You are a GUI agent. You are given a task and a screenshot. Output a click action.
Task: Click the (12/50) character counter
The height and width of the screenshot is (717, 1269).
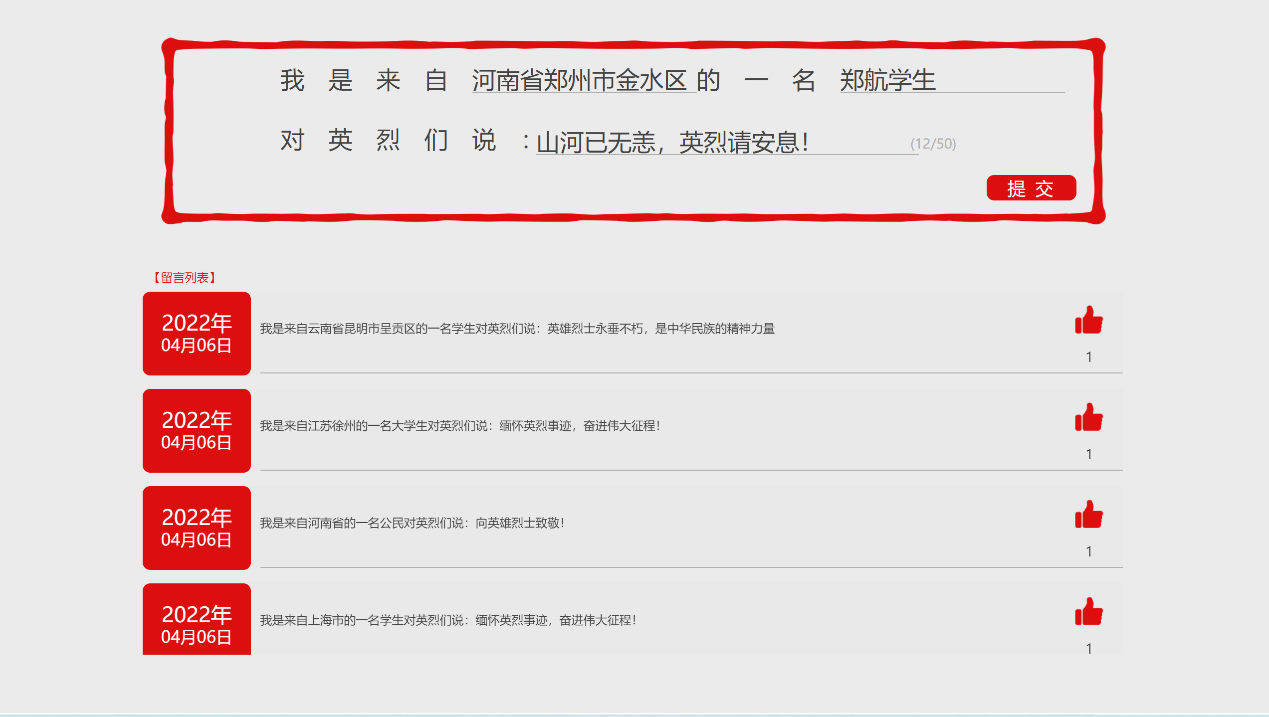[933, 144]
